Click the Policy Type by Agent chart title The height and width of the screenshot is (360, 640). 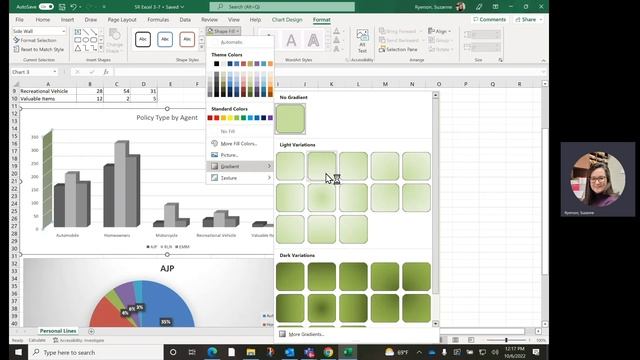167,118
